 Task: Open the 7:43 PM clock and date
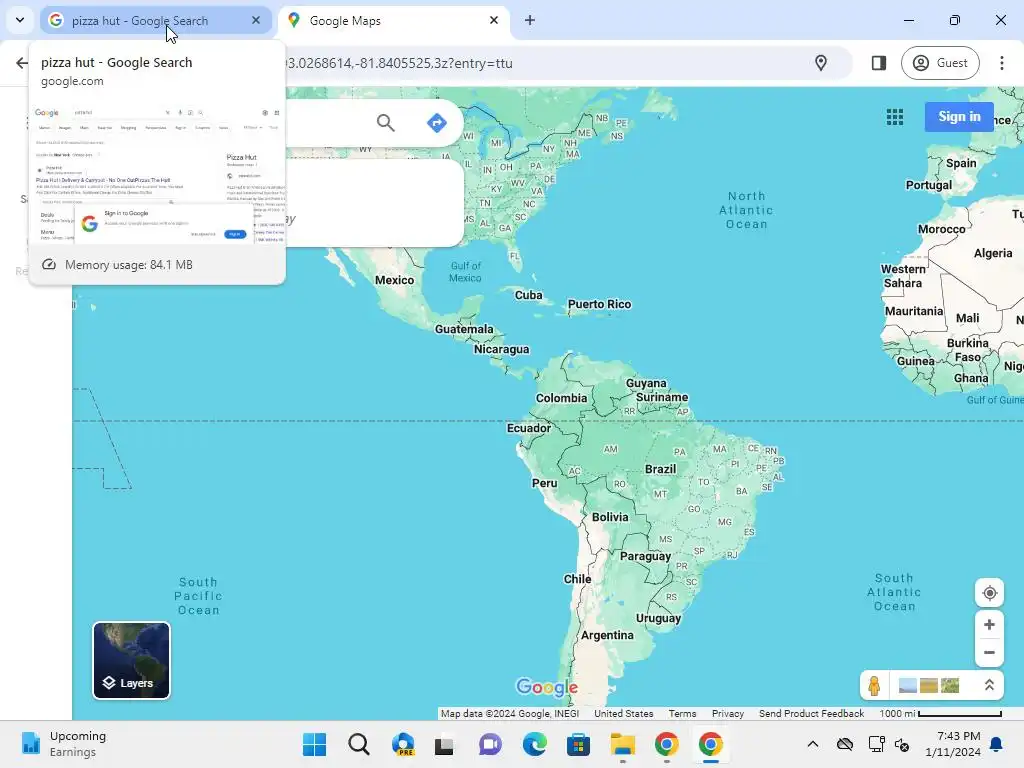(x=953, y=744)
